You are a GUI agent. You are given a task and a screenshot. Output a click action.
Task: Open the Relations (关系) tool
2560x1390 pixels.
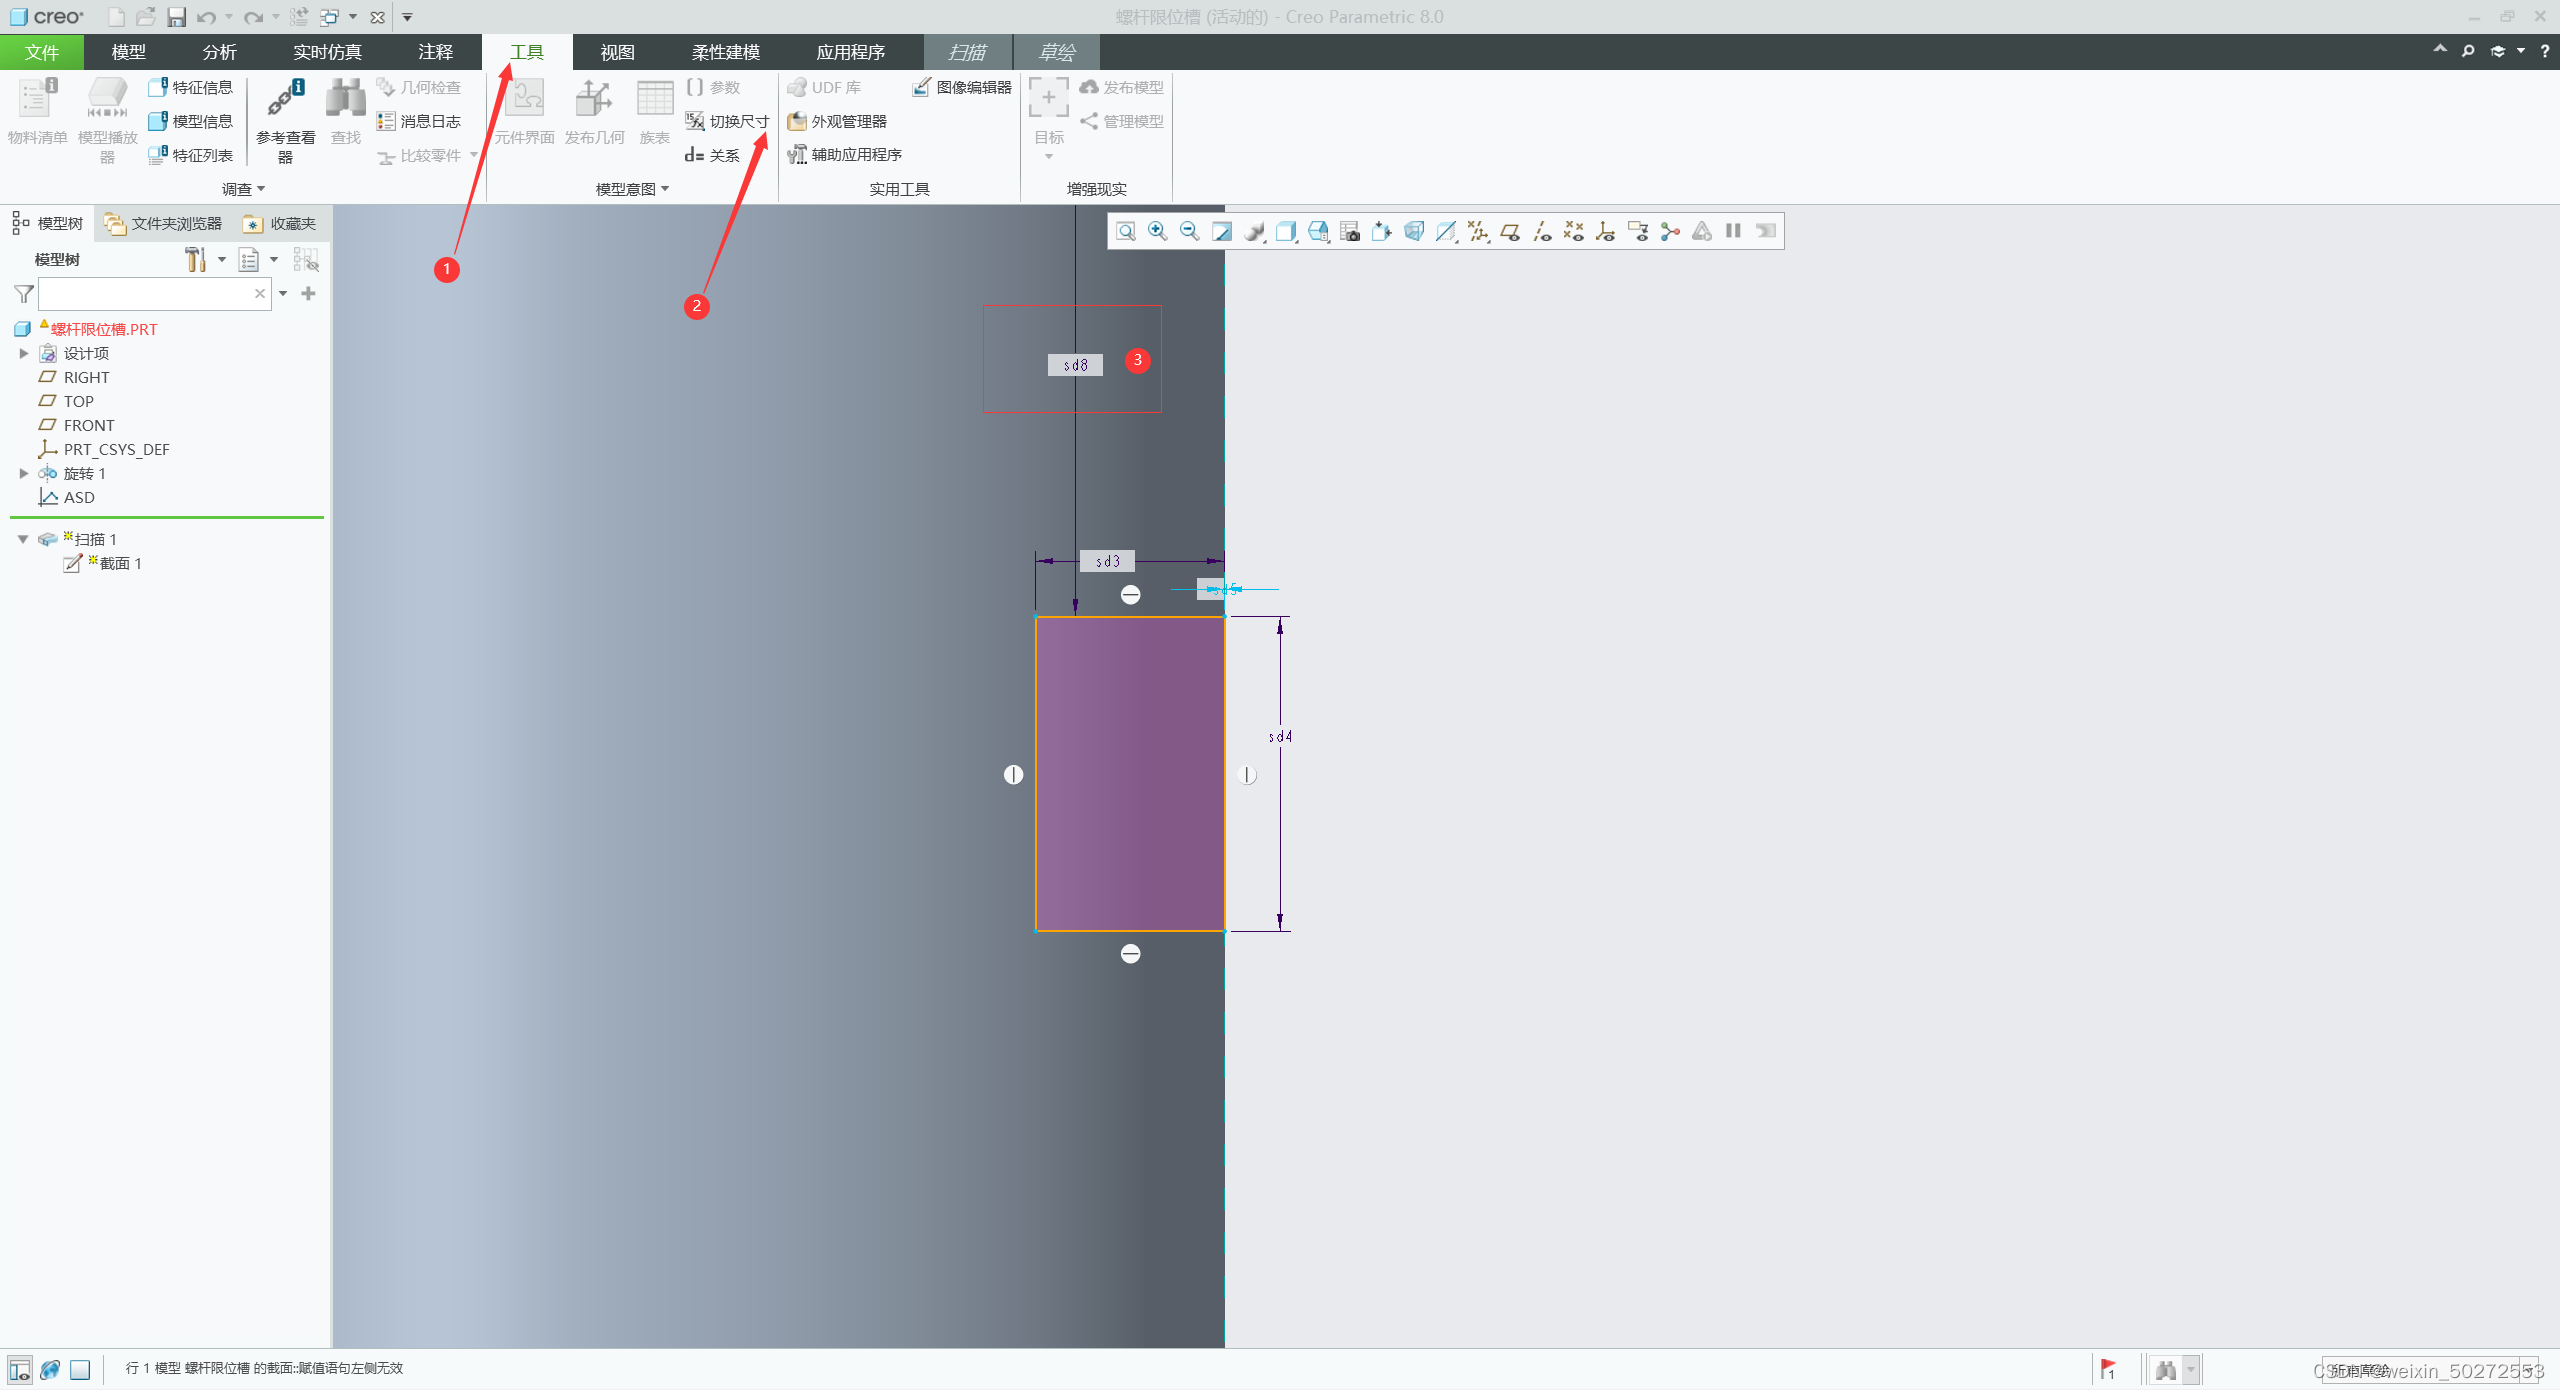[713, 155]
